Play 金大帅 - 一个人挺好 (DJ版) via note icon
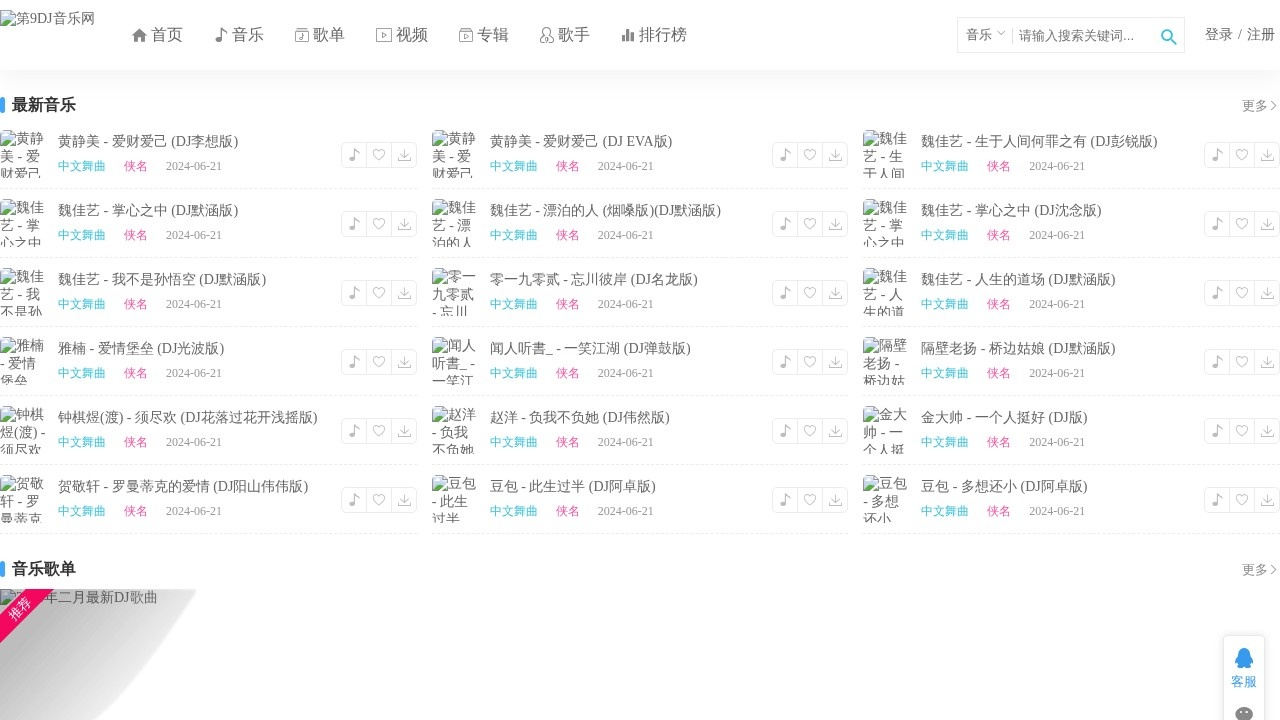1280x720 pixels. (1217, 431)
